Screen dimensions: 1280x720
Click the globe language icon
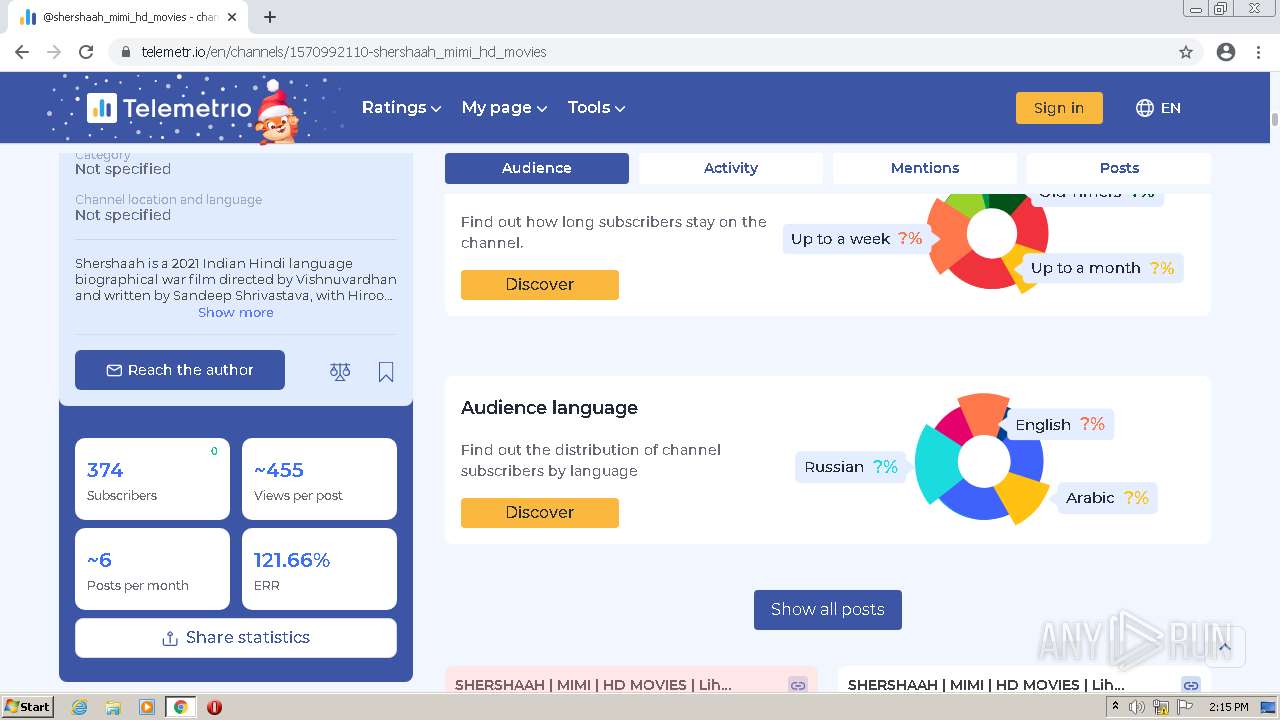[1145, 108]
